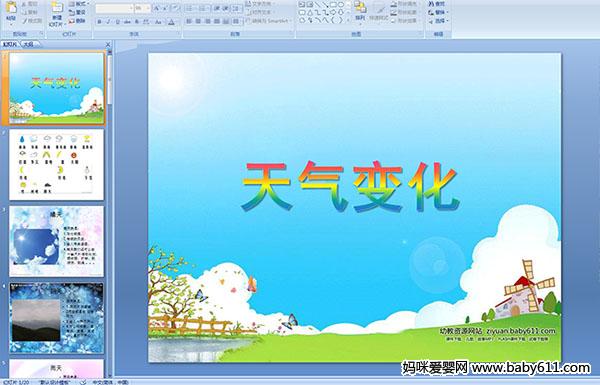Select slide 4 thumbnail with cloudy photo
The image size is (600, 385).
point(56,318)
